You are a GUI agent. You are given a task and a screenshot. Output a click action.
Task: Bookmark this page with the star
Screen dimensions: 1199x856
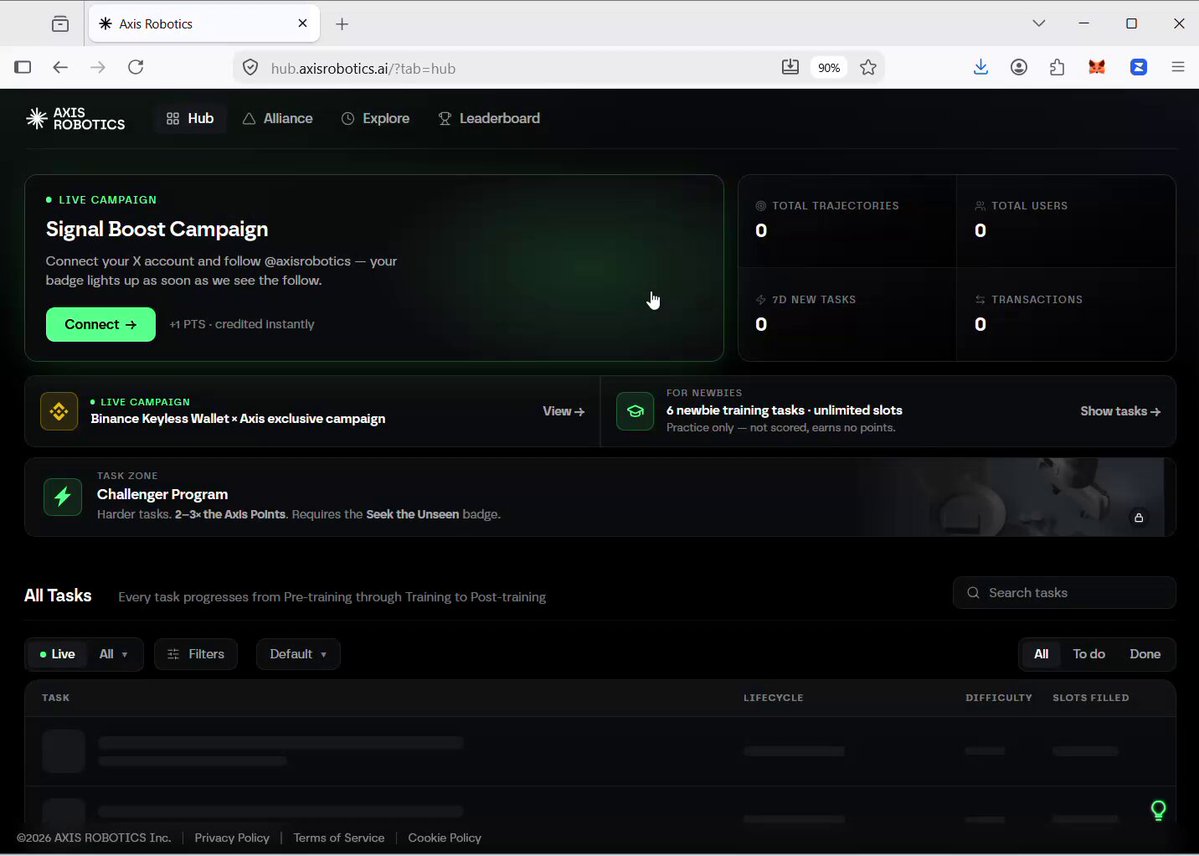point(868,67)
